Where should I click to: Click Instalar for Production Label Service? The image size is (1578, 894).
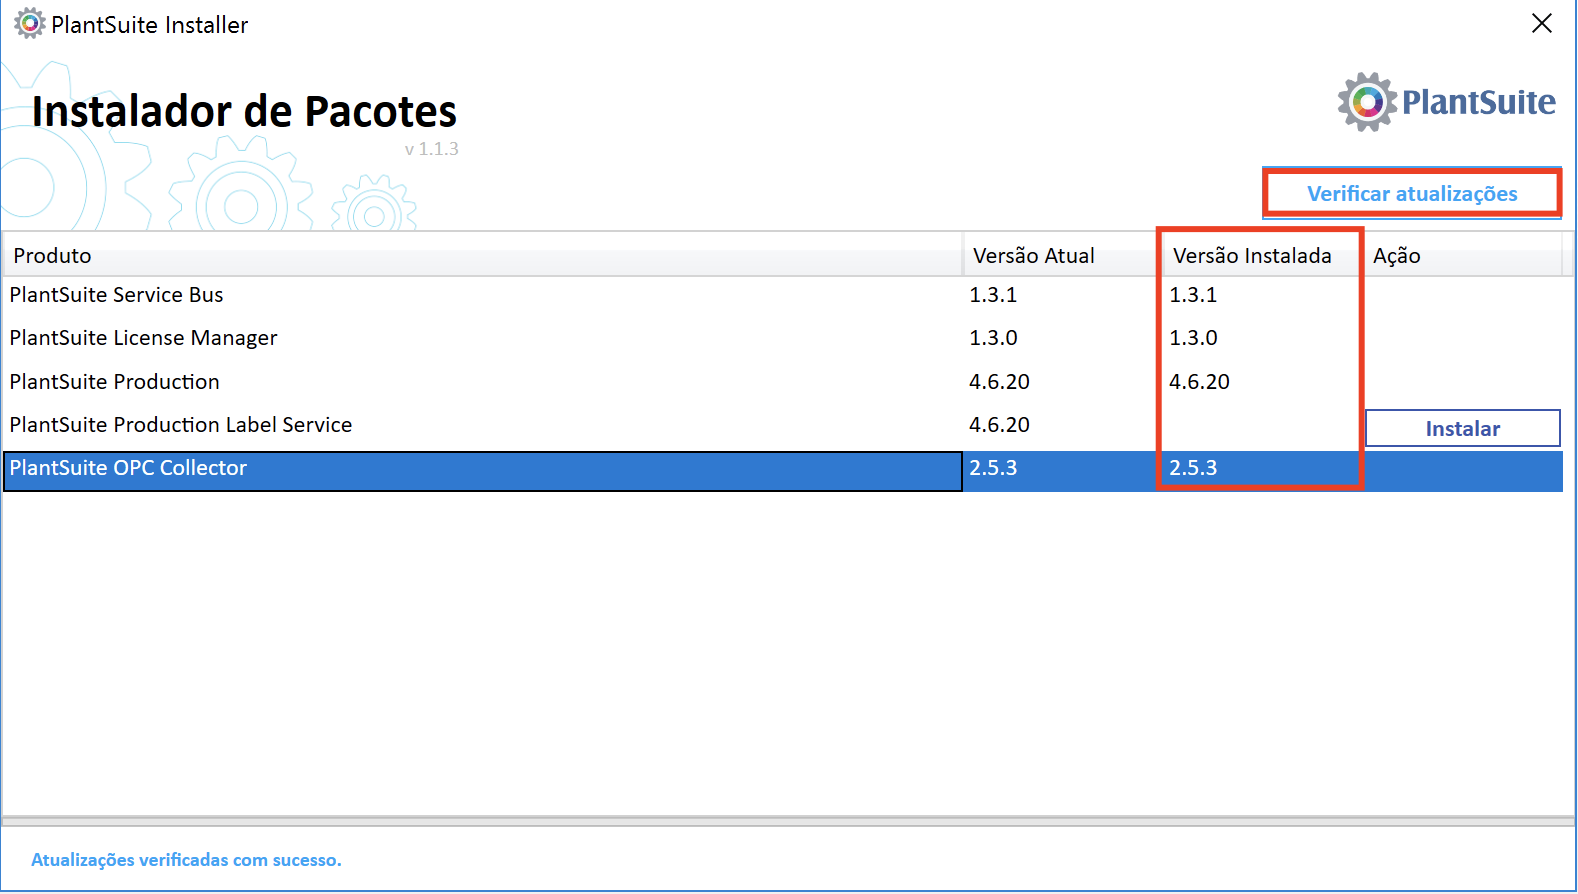click(x=1462, y=428)
